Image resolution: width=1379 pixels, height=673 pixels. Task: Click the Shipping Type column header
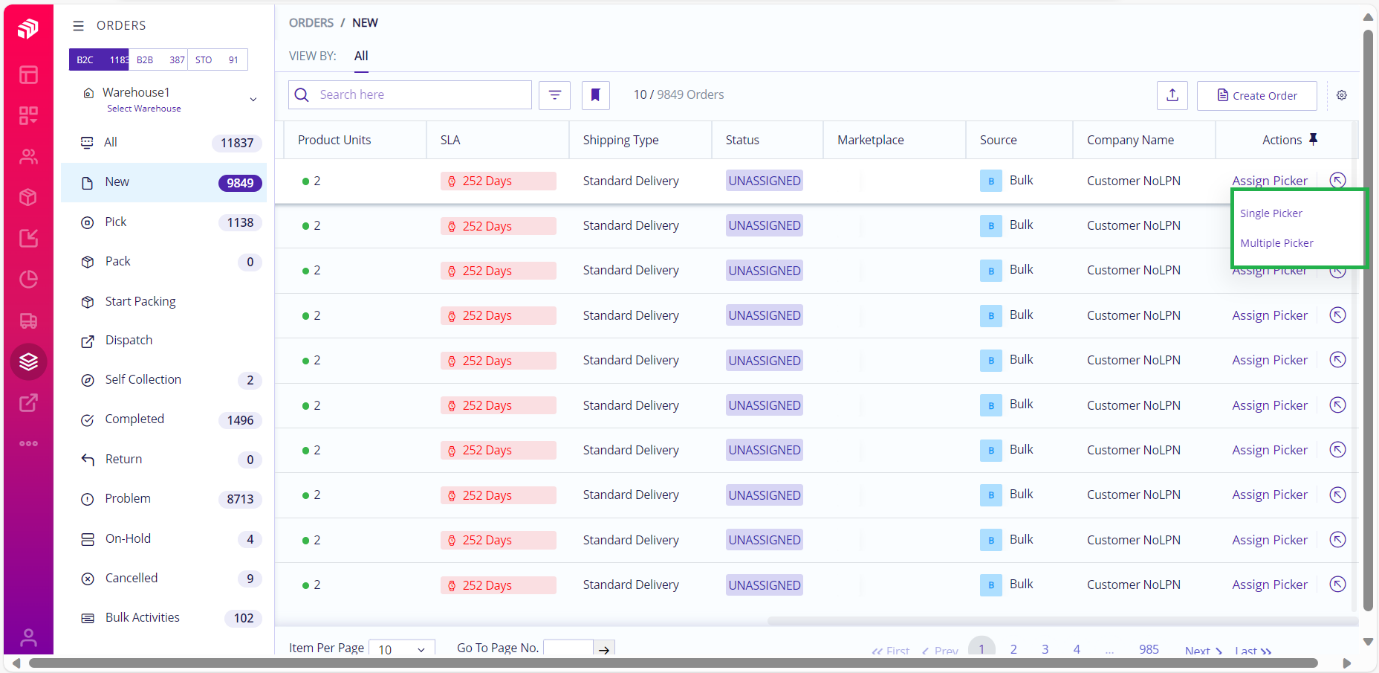coord(640,140)
